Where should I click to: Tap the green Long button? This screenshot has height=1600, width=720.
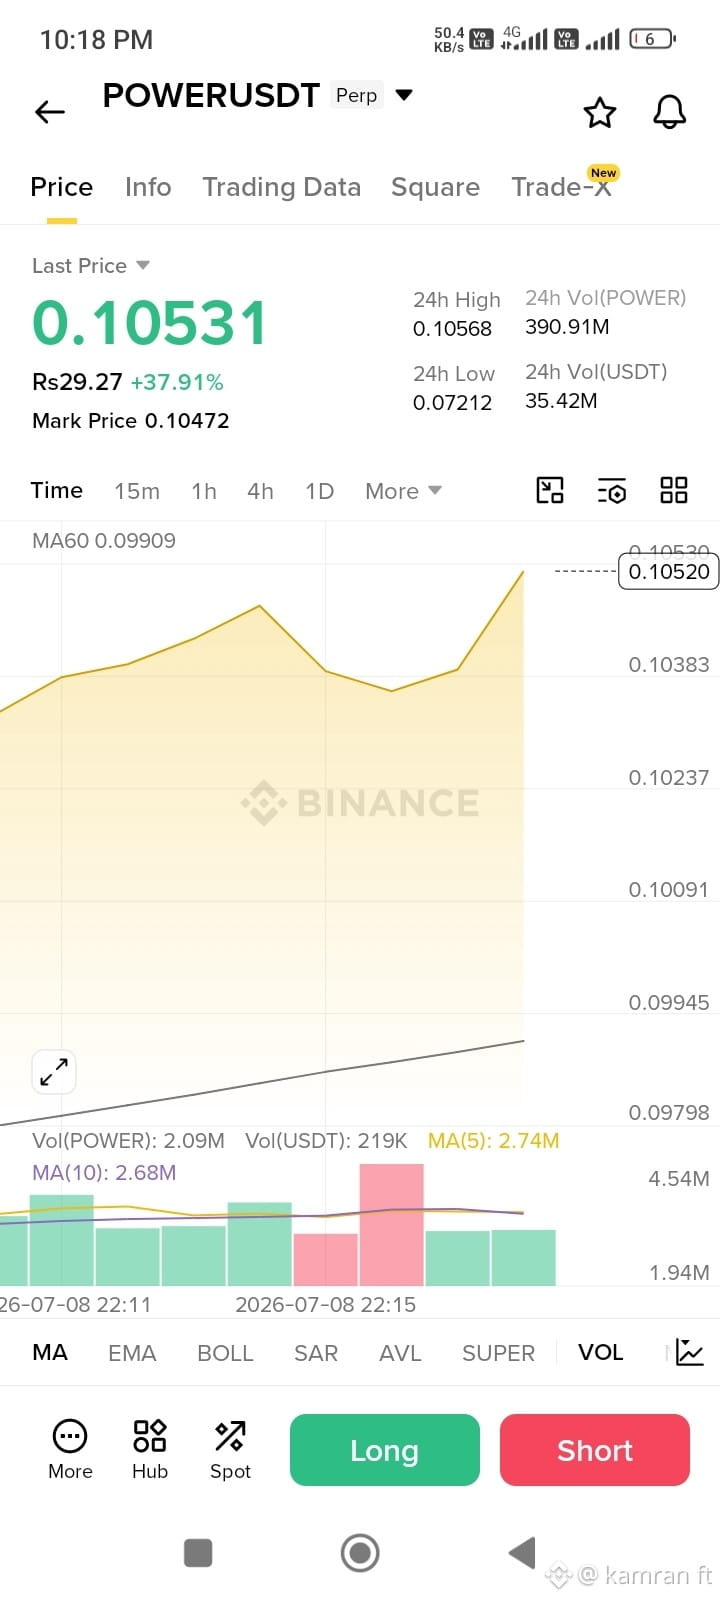point(385,1450)
